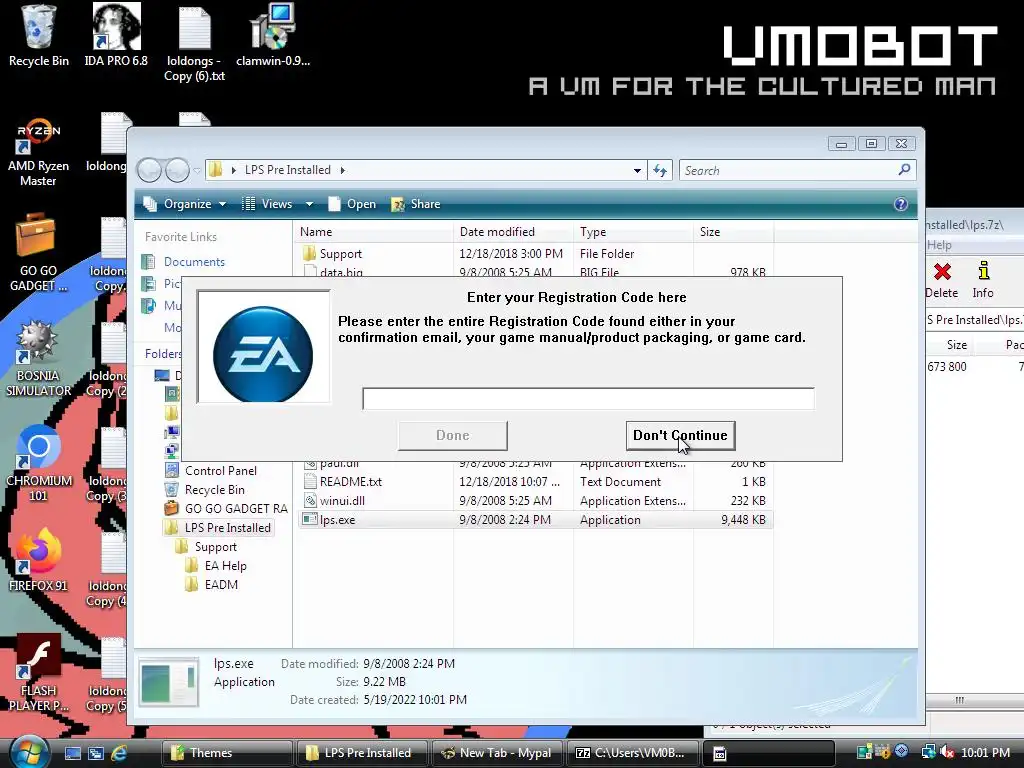This screenshot has width=1024, height=768.
Task: Select Recycle Bin in folder tree
Action: [214, 490]
